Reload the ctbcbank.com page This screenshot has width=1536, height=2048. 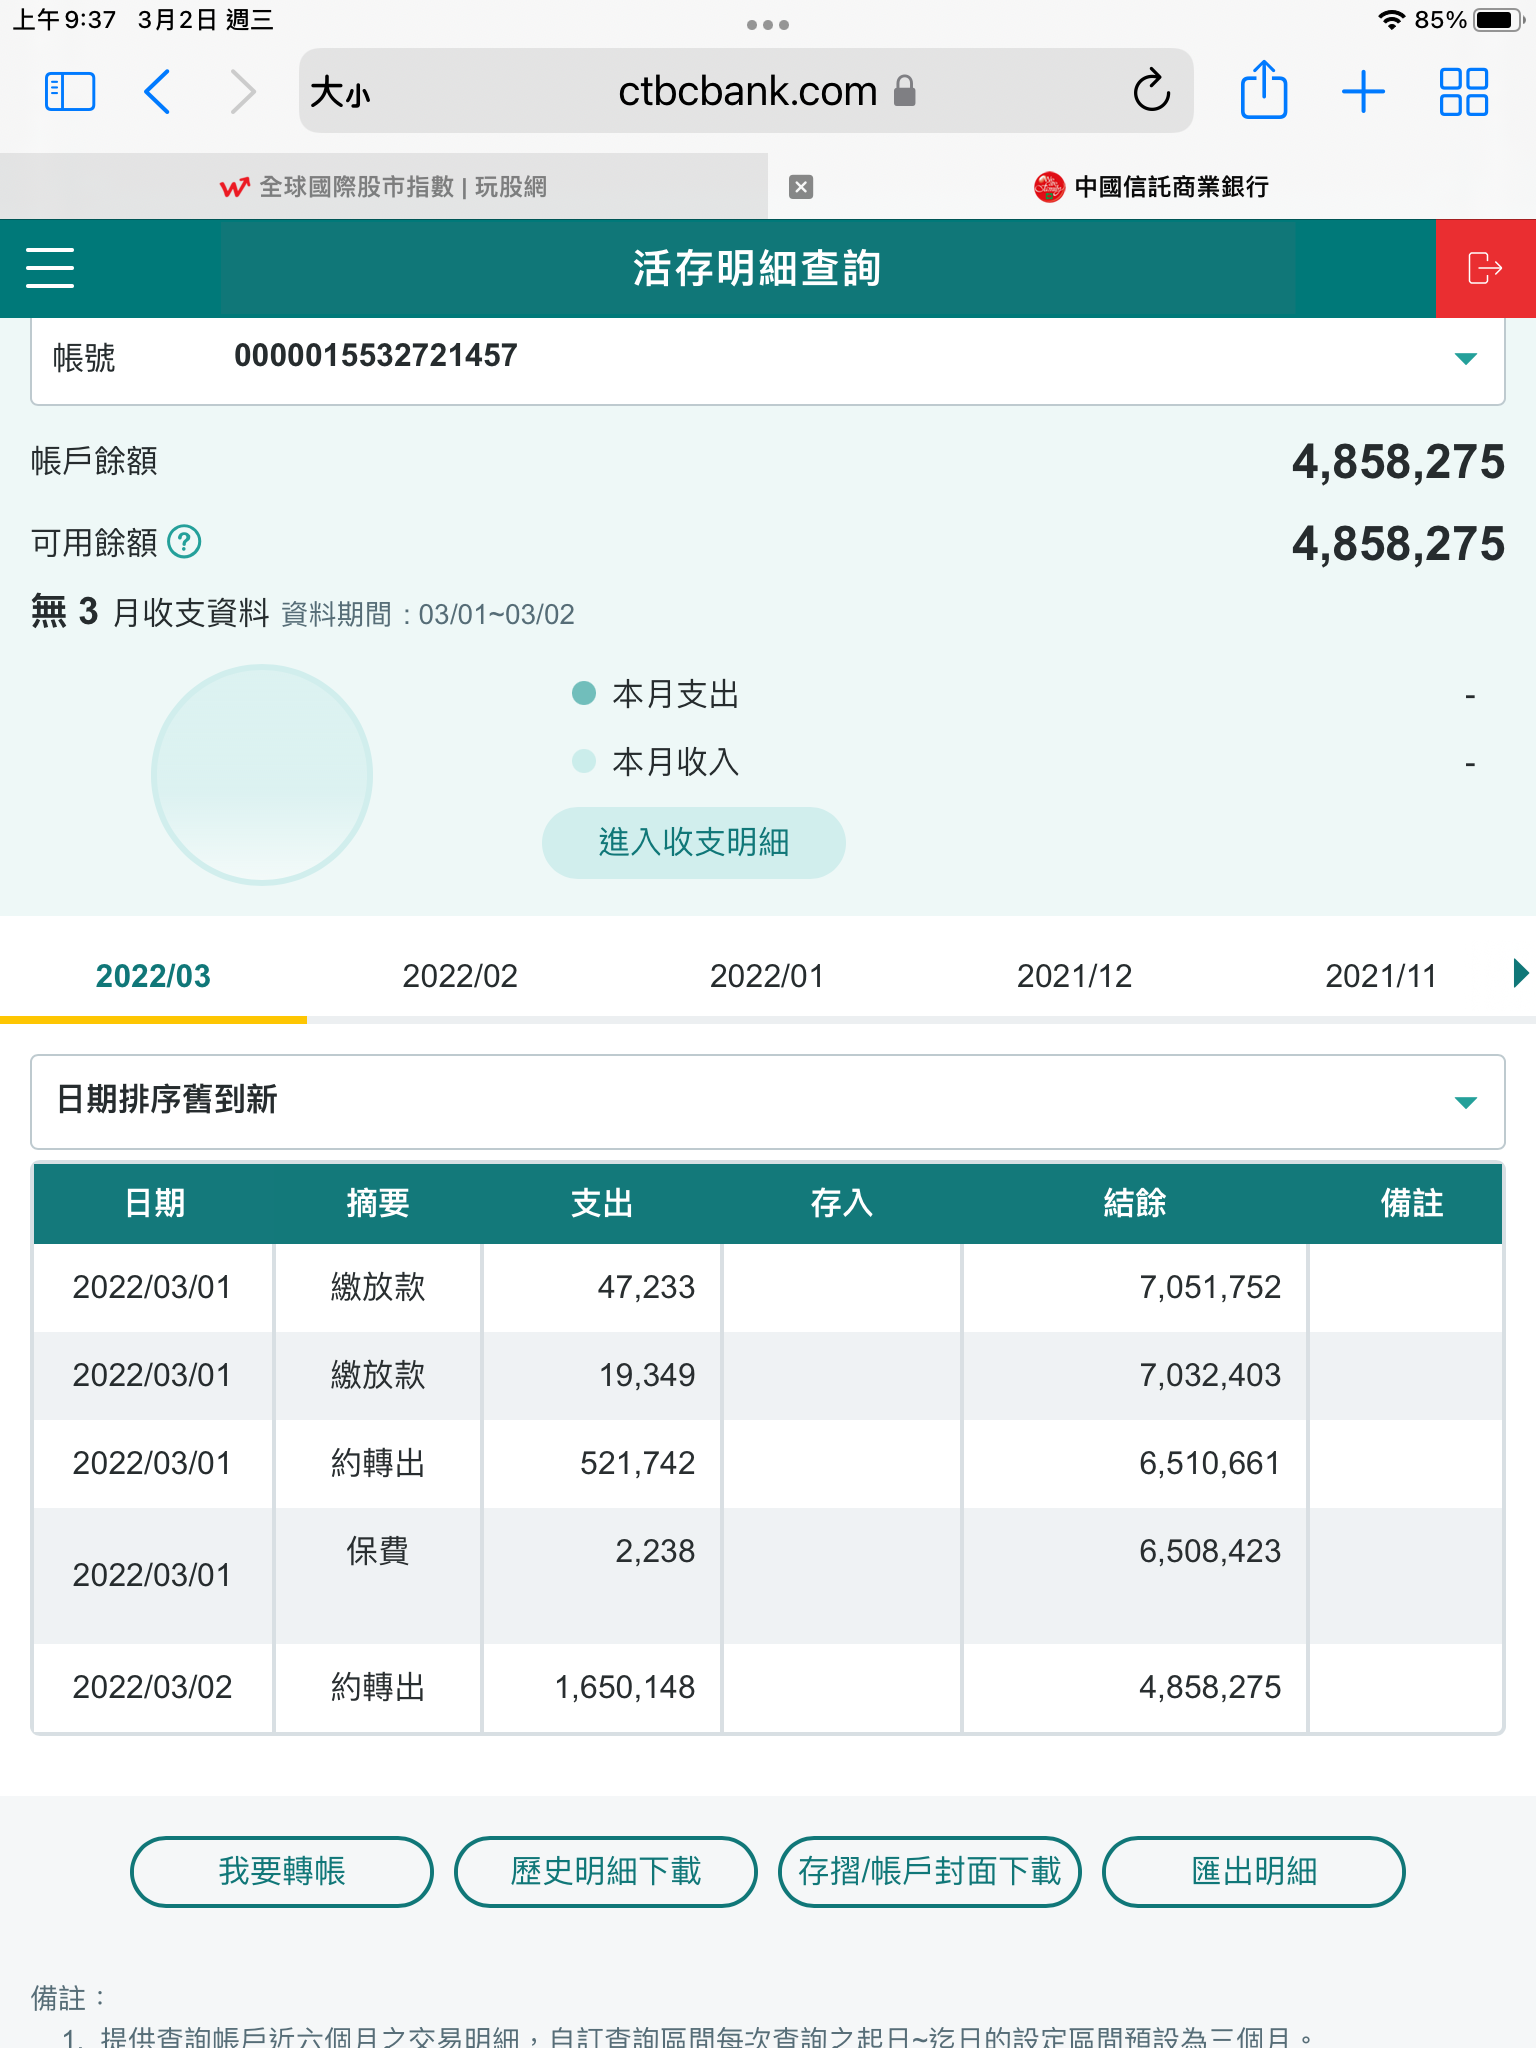pyautogui.click(x=1151, y=92)
